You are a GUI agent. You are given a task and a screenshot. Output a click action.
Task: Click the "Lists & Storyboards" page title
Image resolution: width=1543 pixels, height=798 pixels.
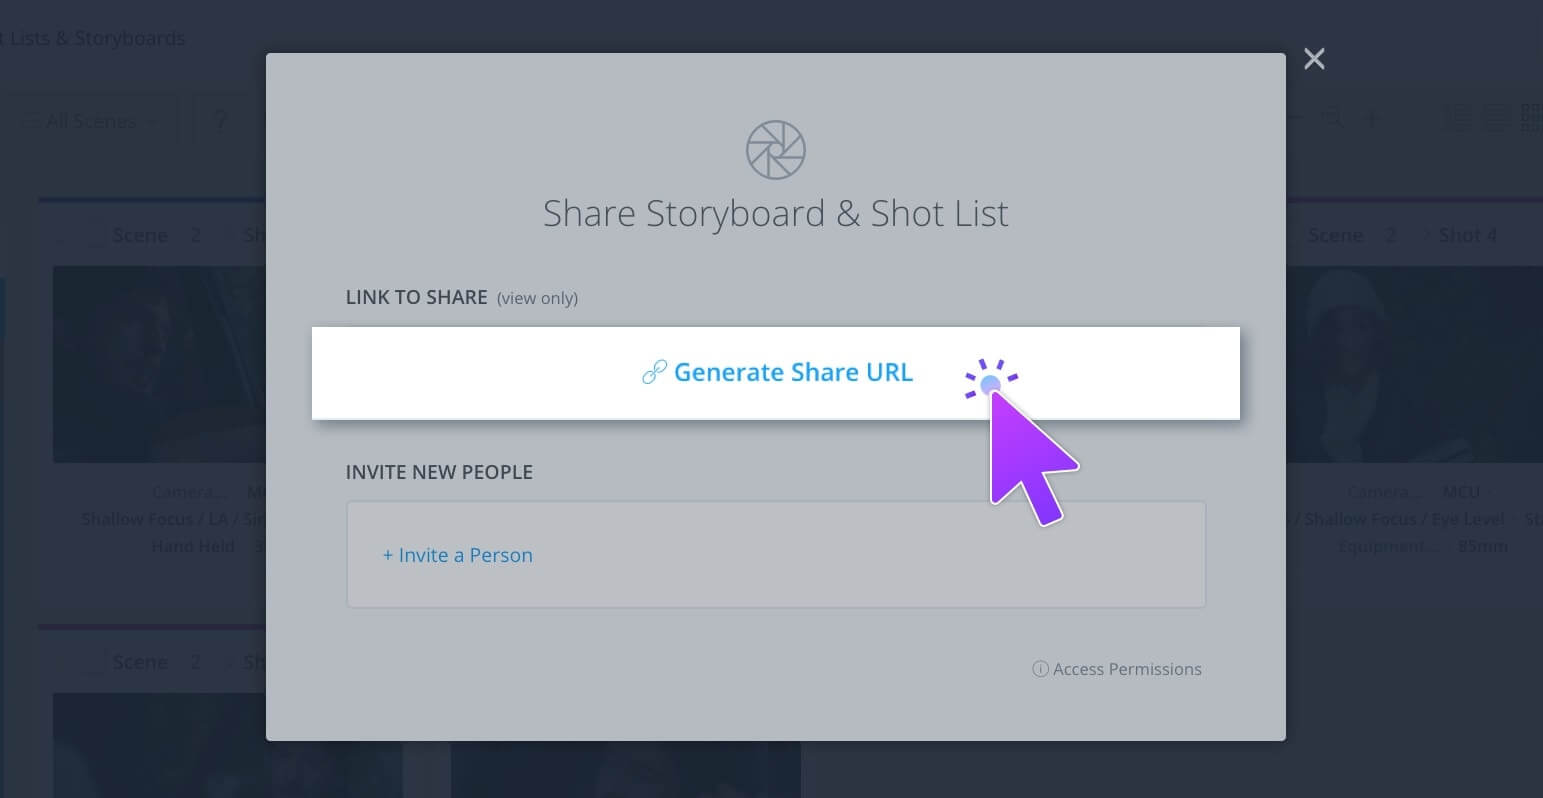(97, 39)
